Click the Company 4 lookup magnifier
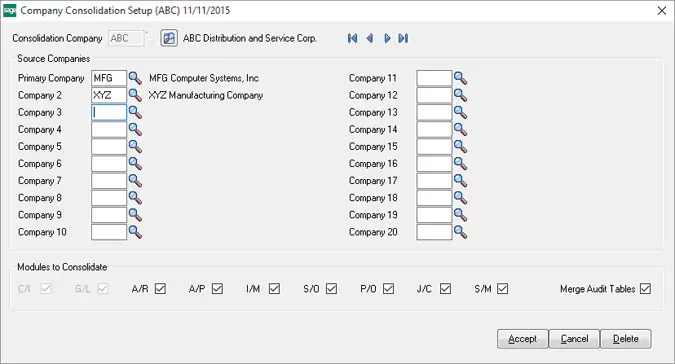 (x=135, y=130)
